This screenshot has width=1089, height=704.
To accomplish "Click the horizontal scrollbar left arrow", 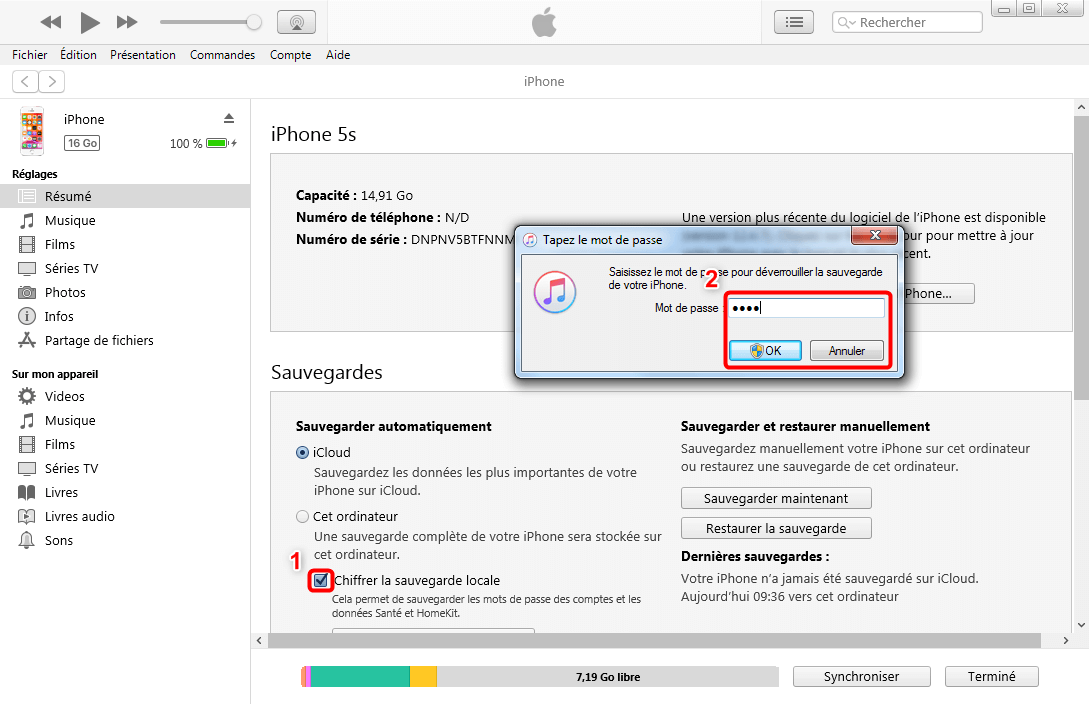I will coord(259,640).
